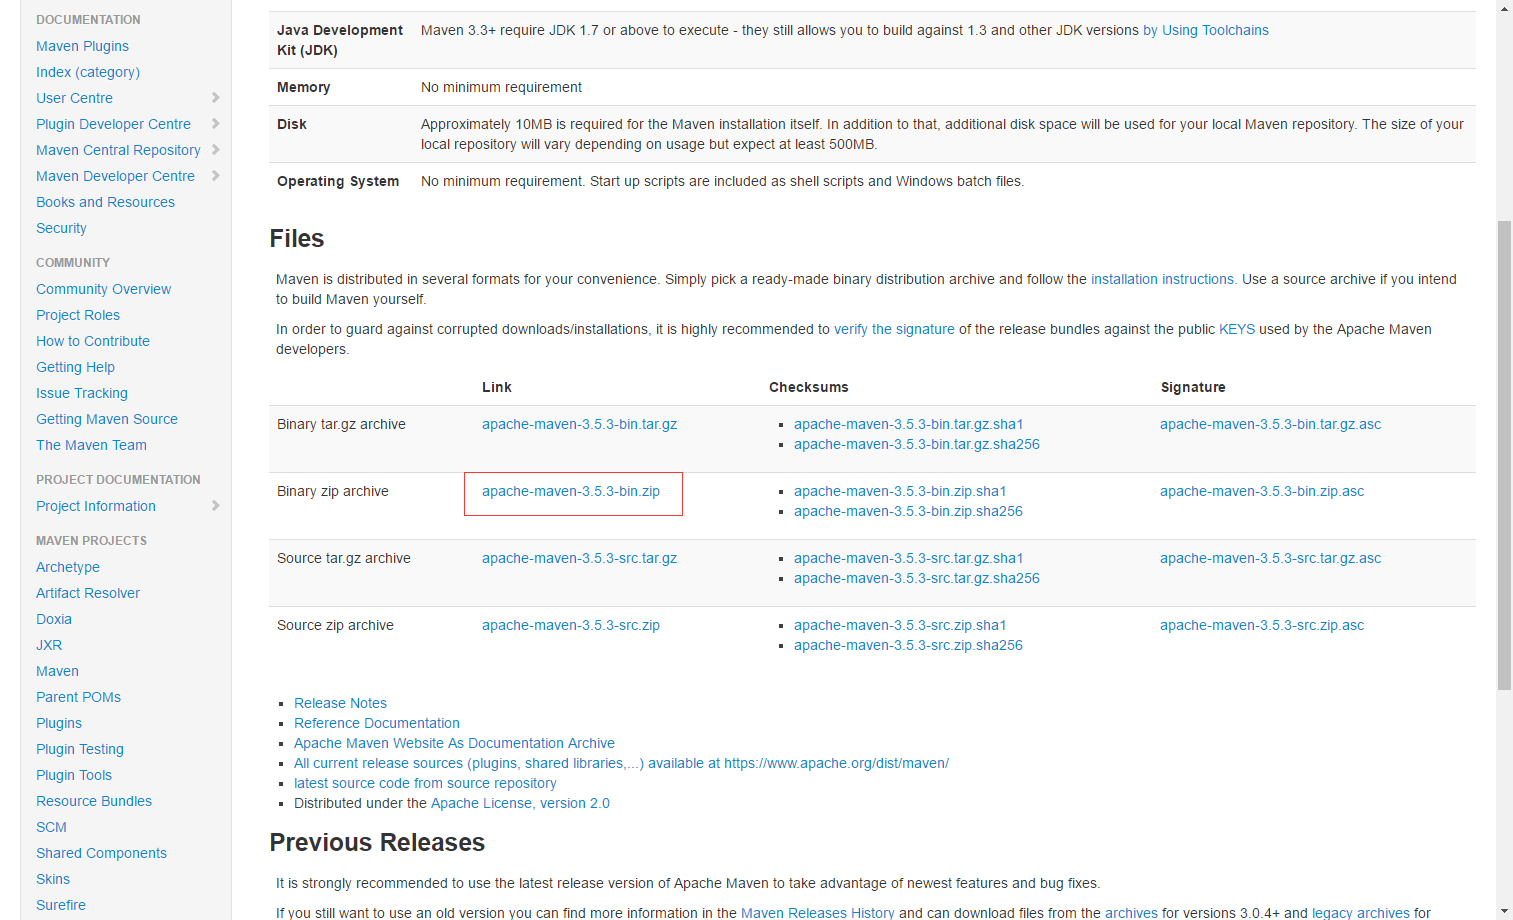This screenshot has width=1513, height=920.
Task: Follow the 'by Using Toolchains' link
Action: pos(1206,30)
